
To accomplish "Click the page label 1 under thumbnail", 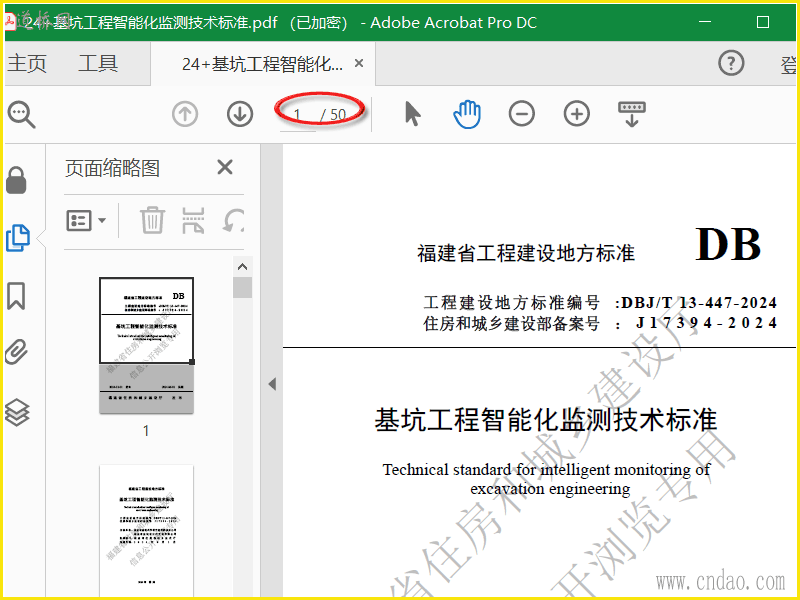I will click(x=146, y=431).
